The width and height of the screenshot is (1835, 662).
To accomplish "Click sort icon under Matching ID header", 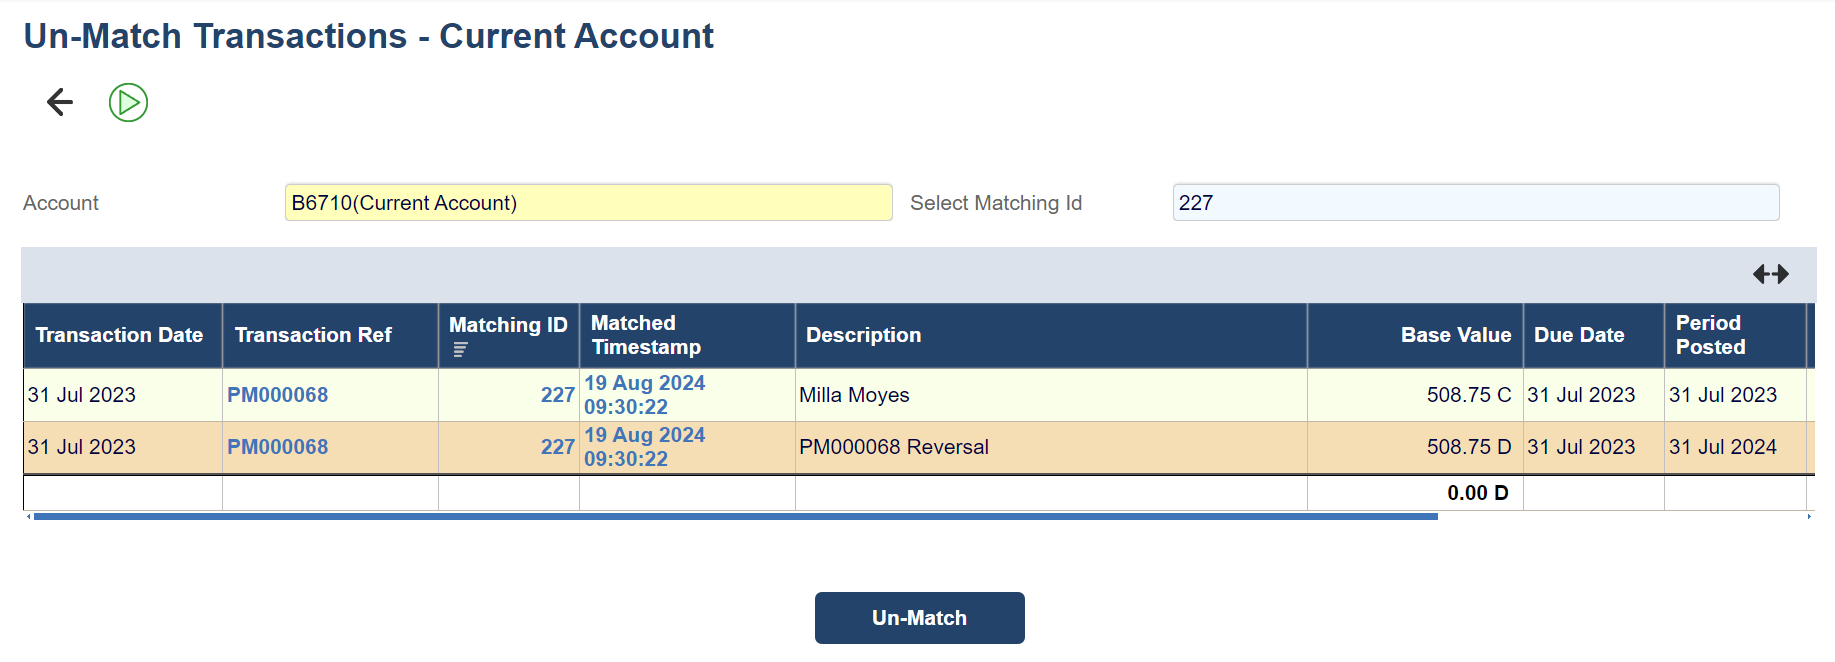I will point(460,350).
